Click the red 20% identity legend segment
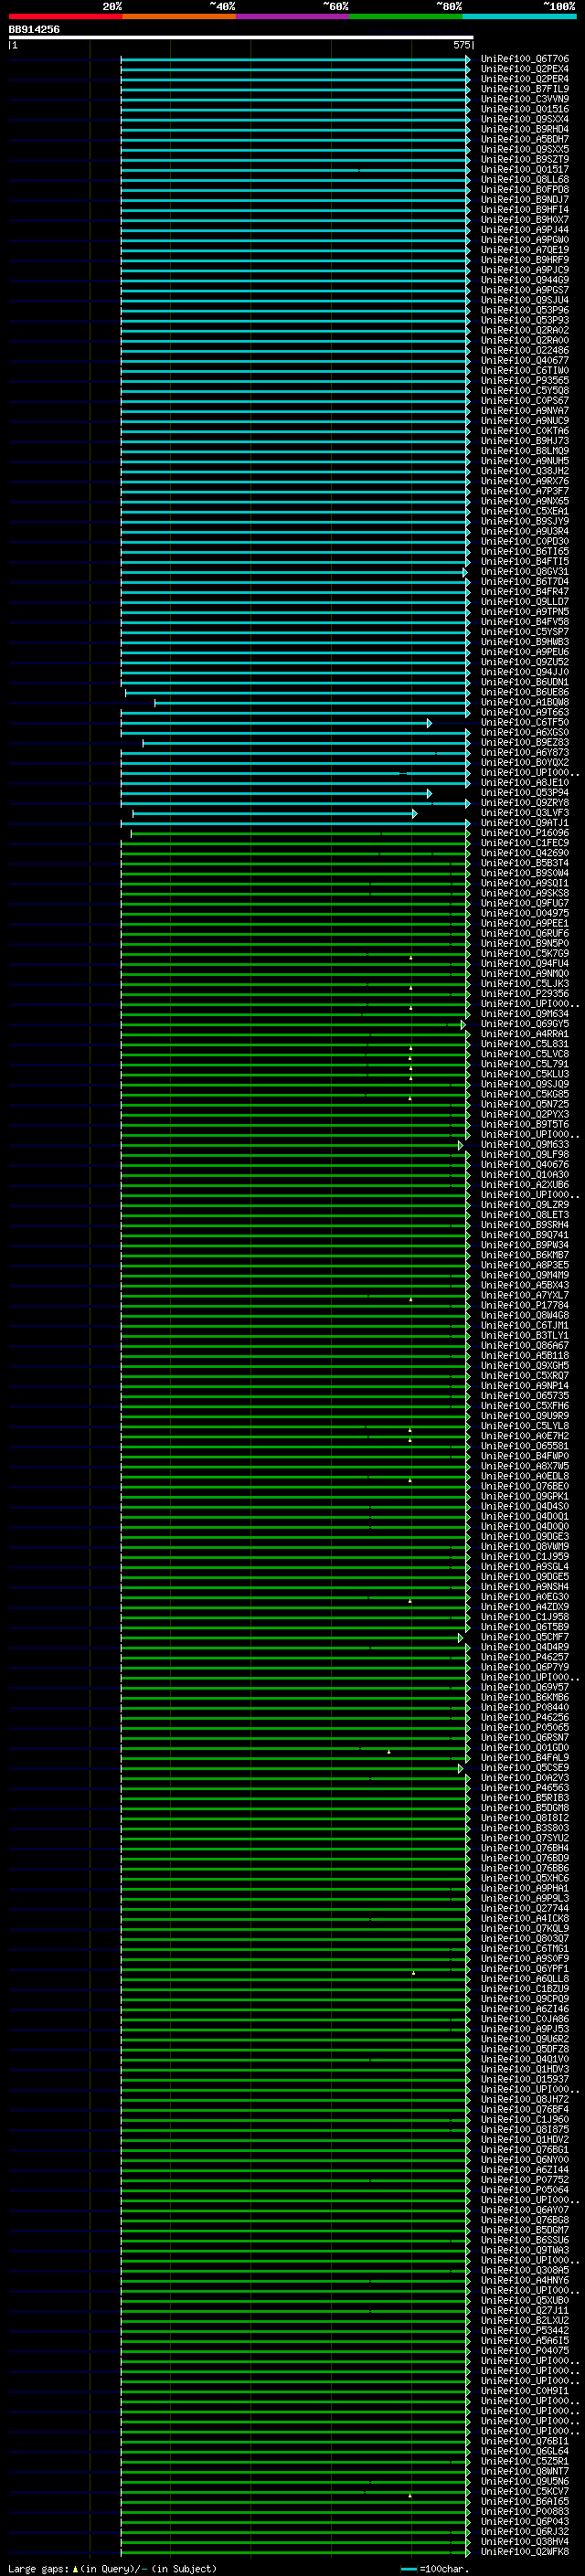Viewport: 585px width, 2576px height. (65, 17)
